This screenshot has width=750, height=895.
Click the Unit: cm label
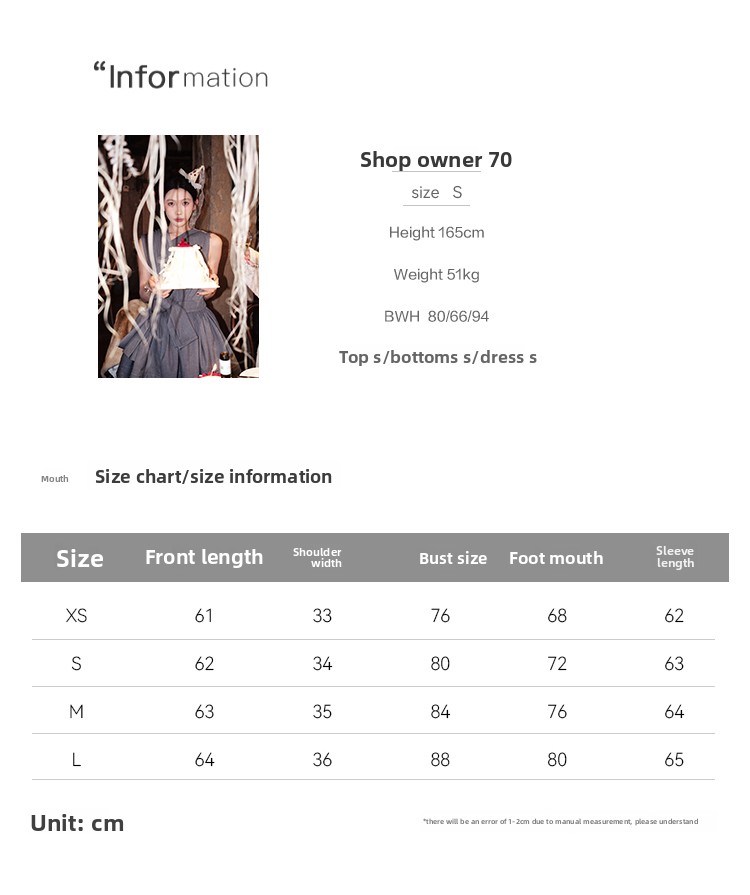pyautogui.click(x=77, y=823)
